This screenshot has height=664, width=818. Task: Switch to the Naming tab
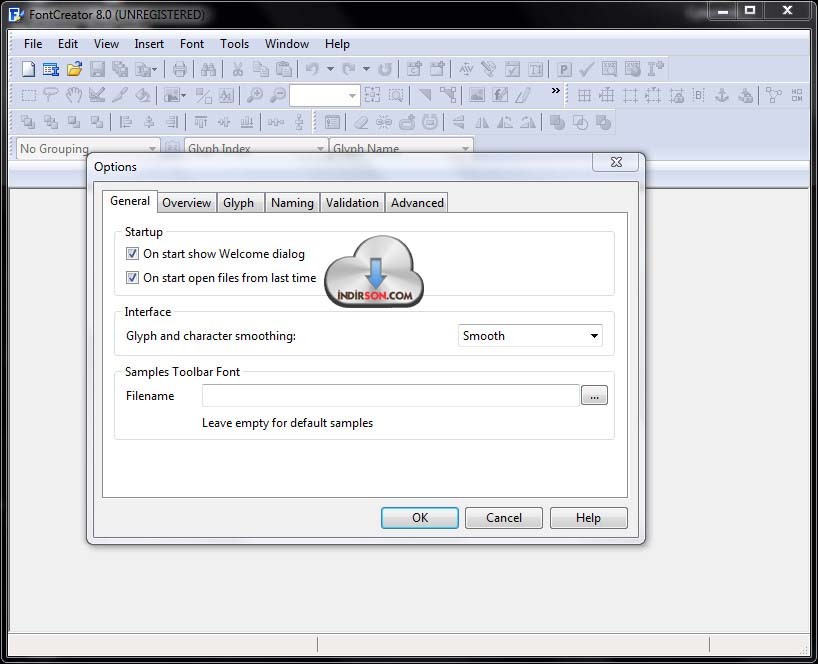(x=292, y=203)
